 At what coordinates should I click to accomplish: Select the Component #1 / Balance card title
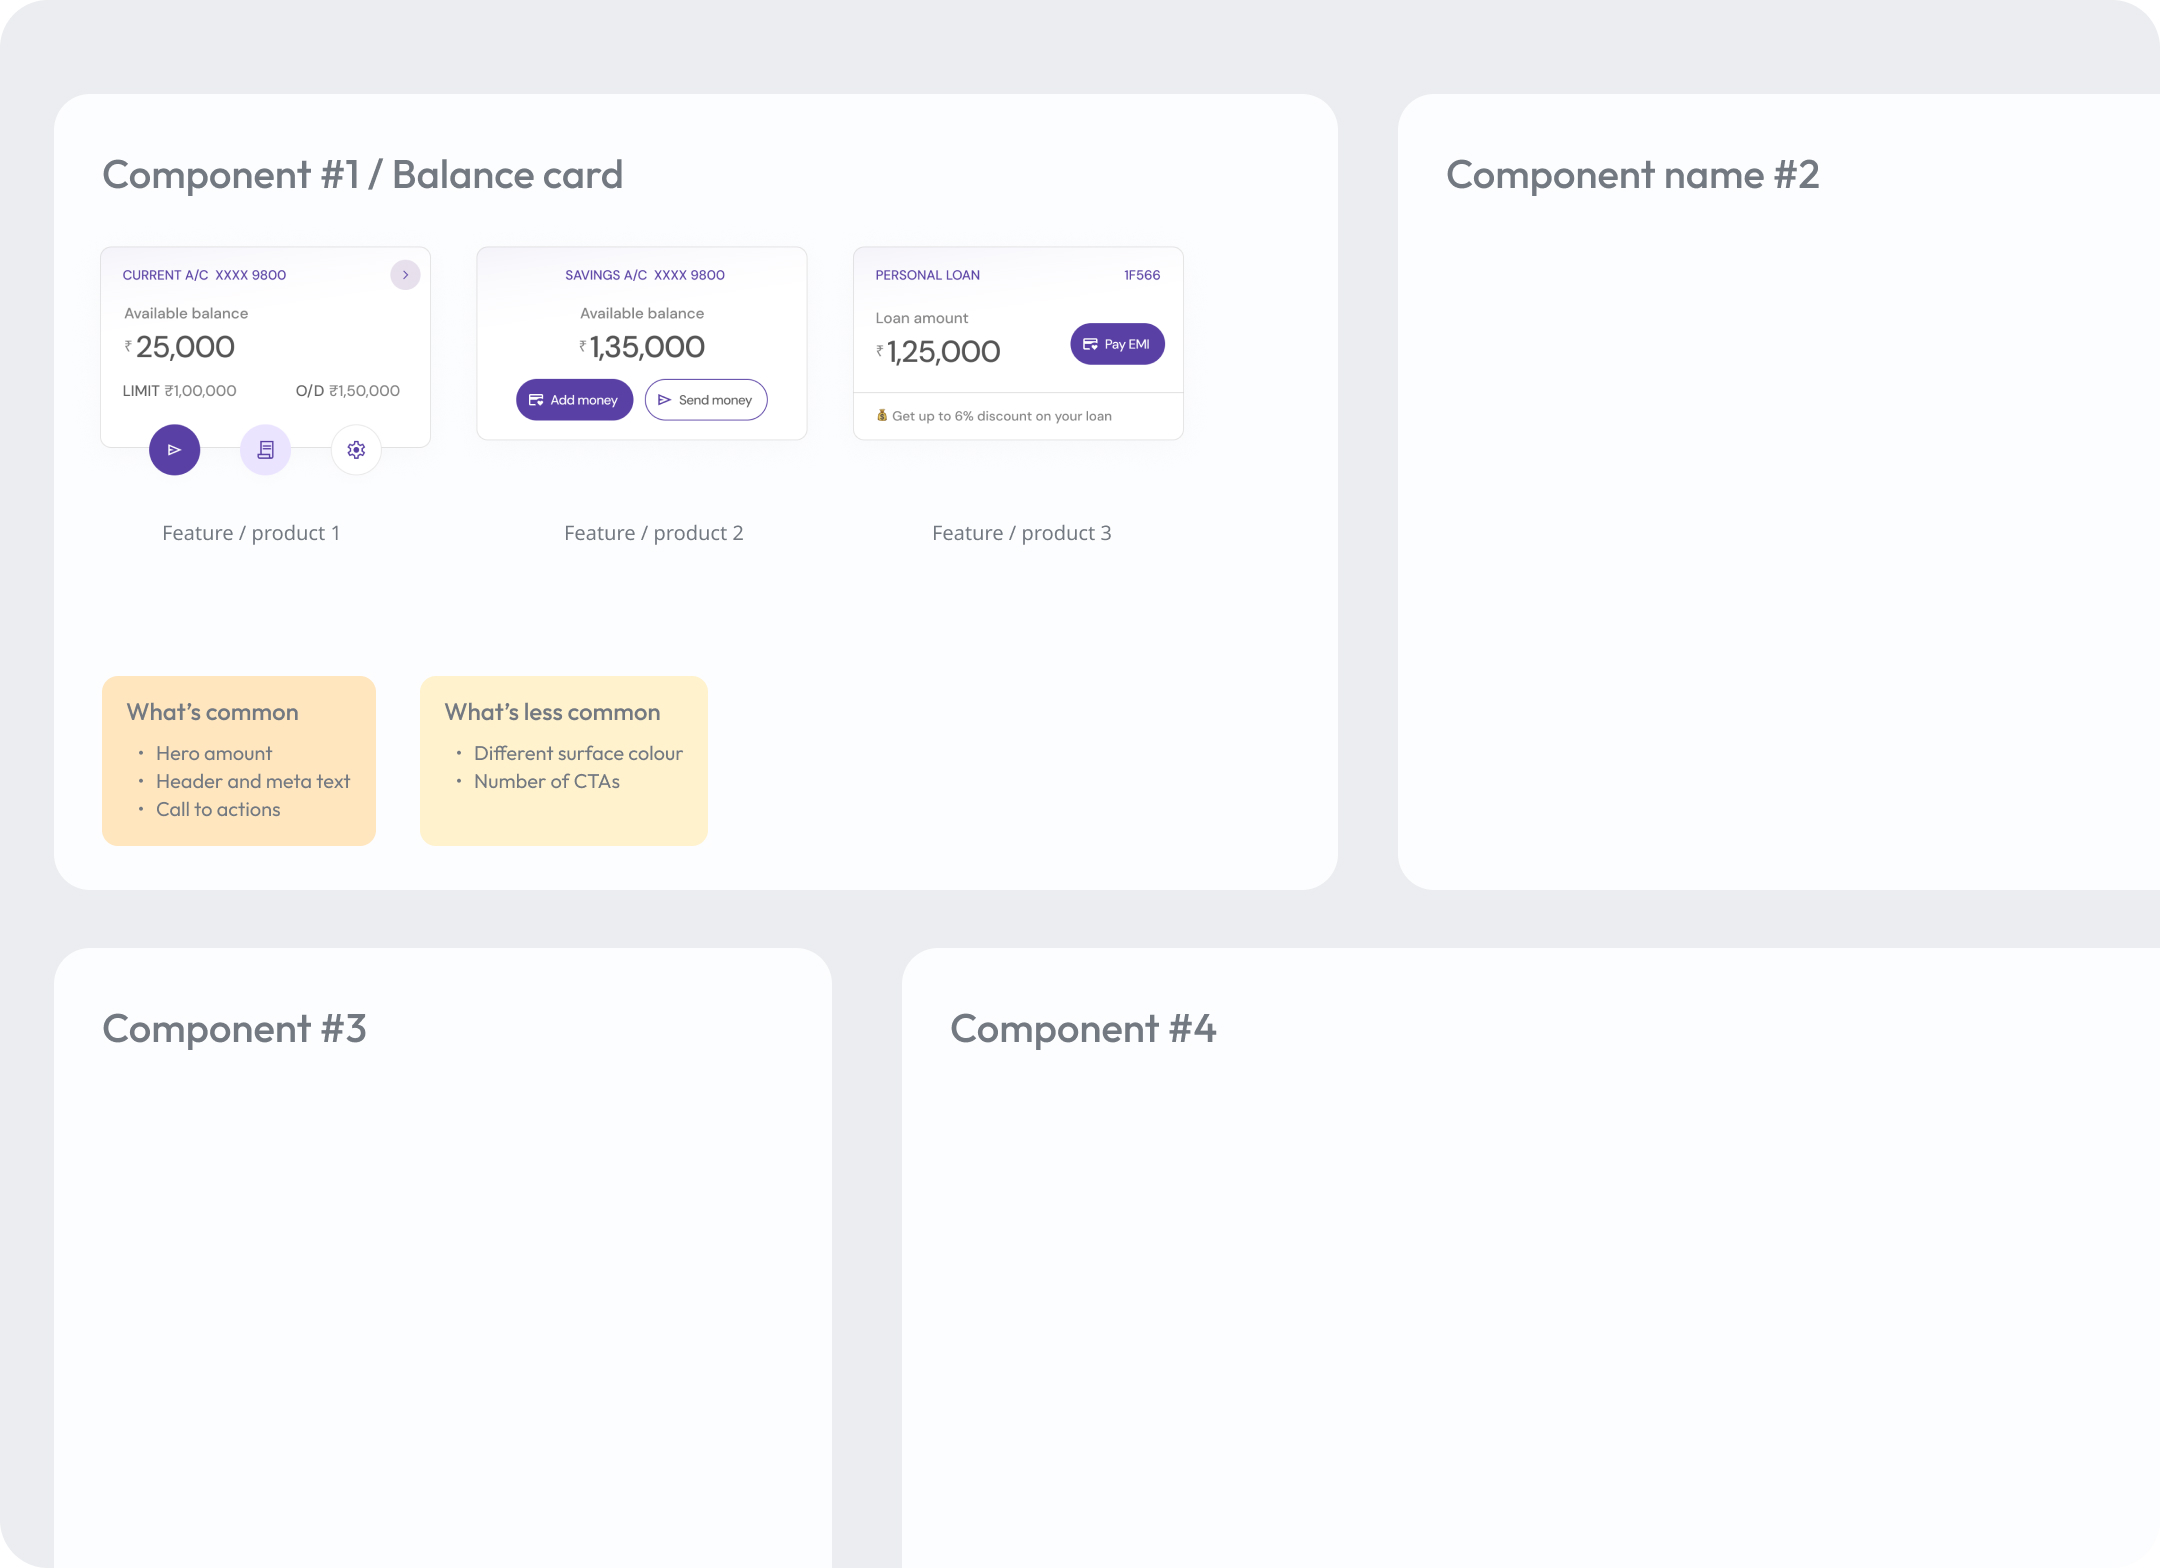tap(362, 175)
